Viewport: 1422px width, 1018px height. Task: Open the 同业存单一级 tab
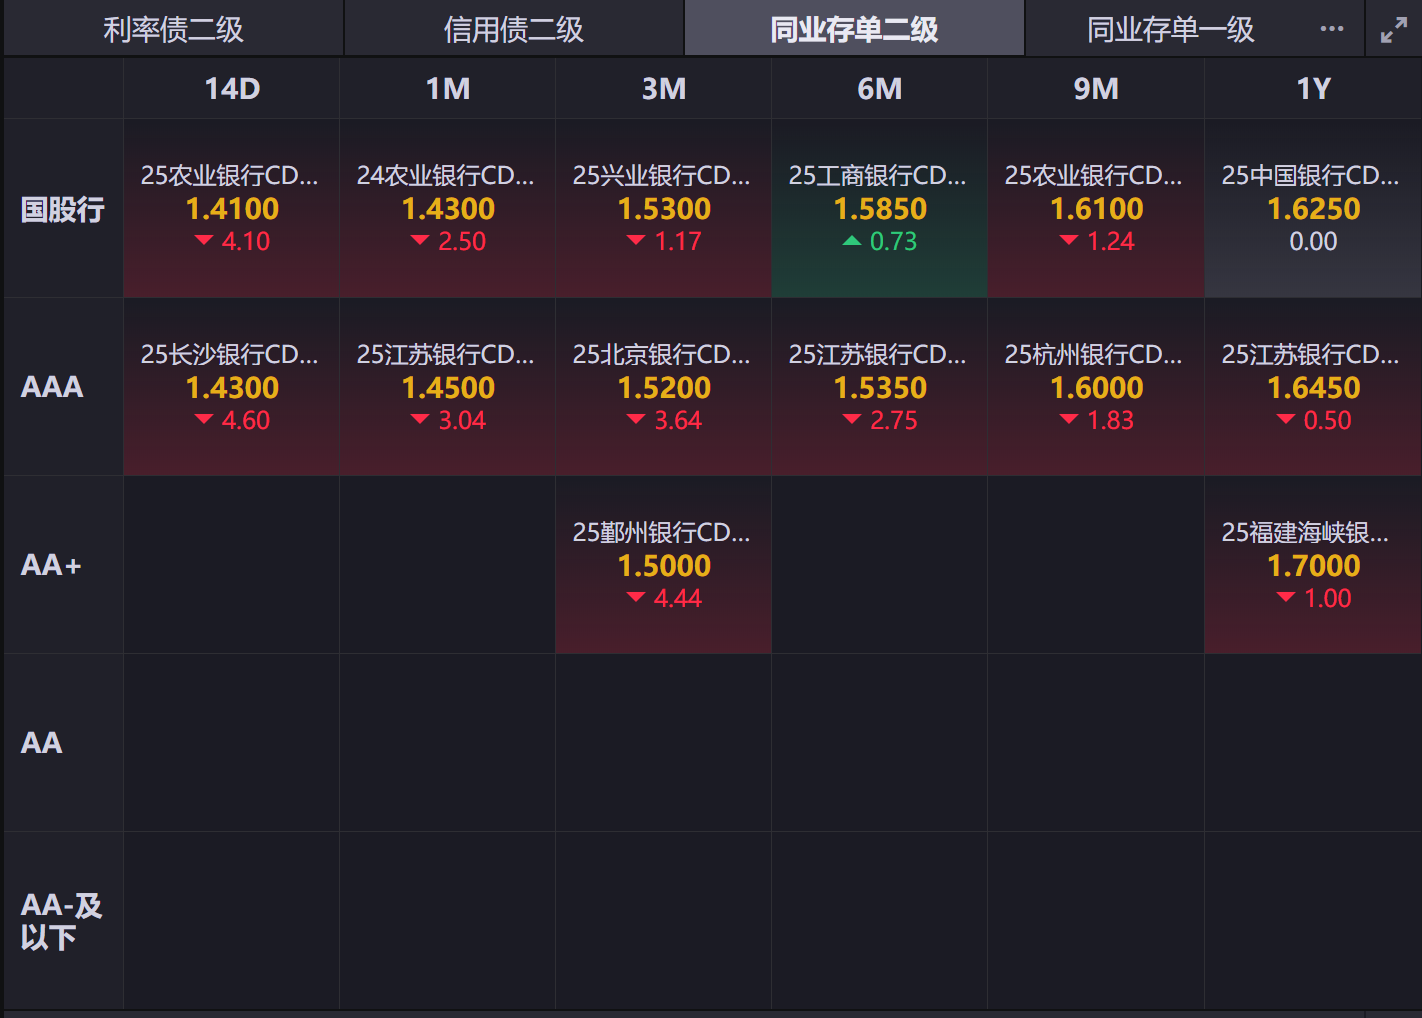[1171, 29]
